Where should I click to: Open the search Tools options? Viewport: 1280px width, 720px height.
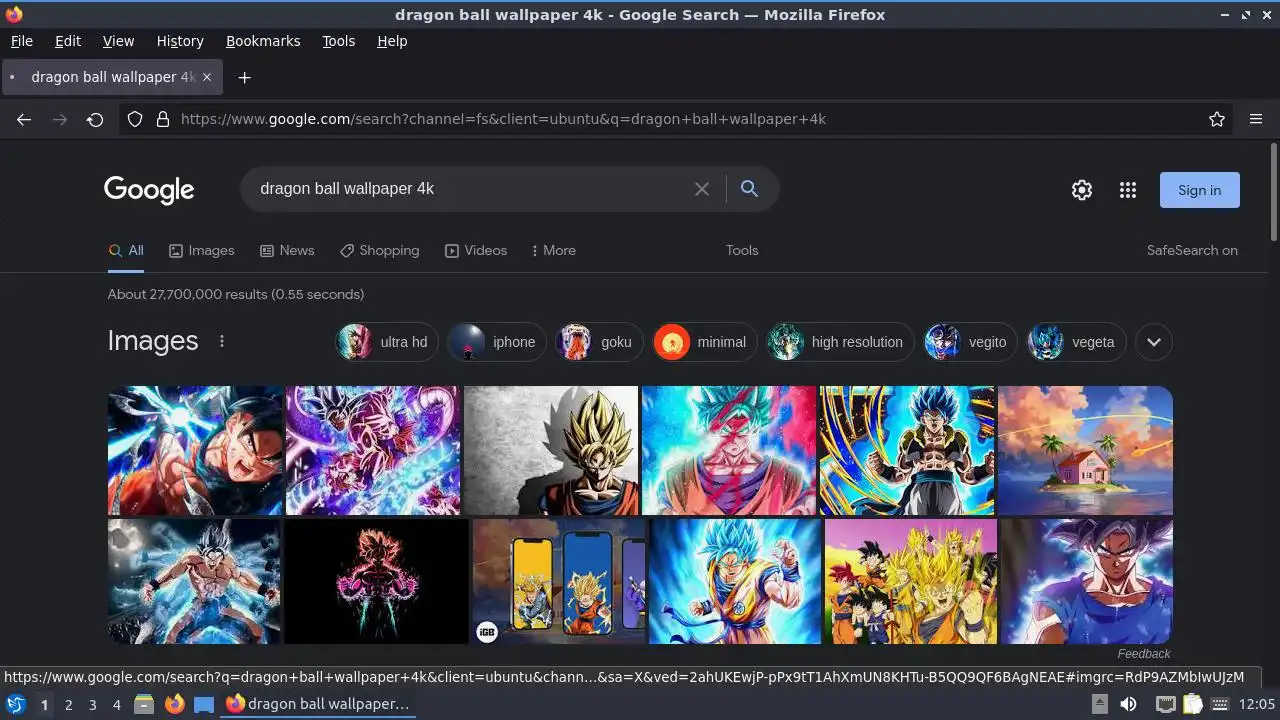[x=742, y=250]
